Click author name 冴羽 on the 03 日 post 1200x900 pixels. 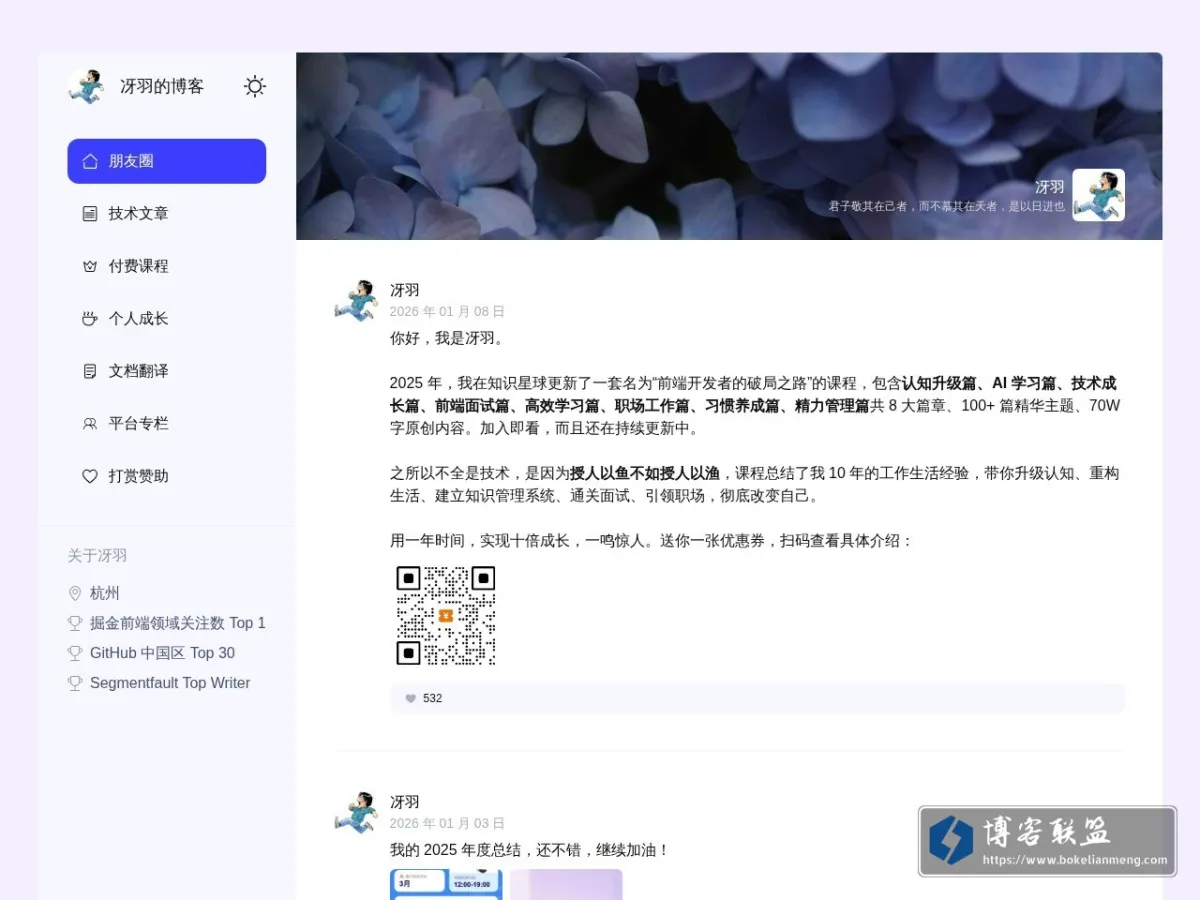405,802
